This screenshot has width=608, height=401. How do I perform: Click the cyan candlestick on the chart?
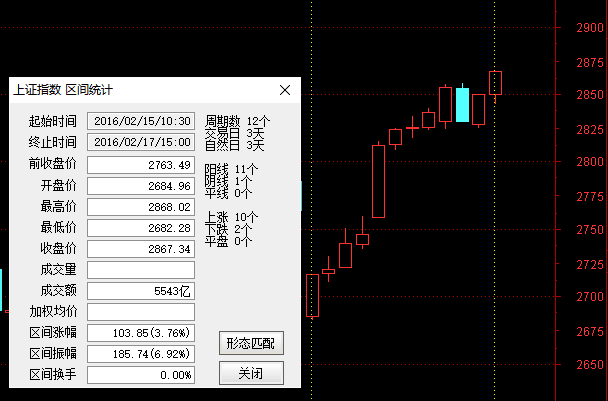[x=462, y=105]
